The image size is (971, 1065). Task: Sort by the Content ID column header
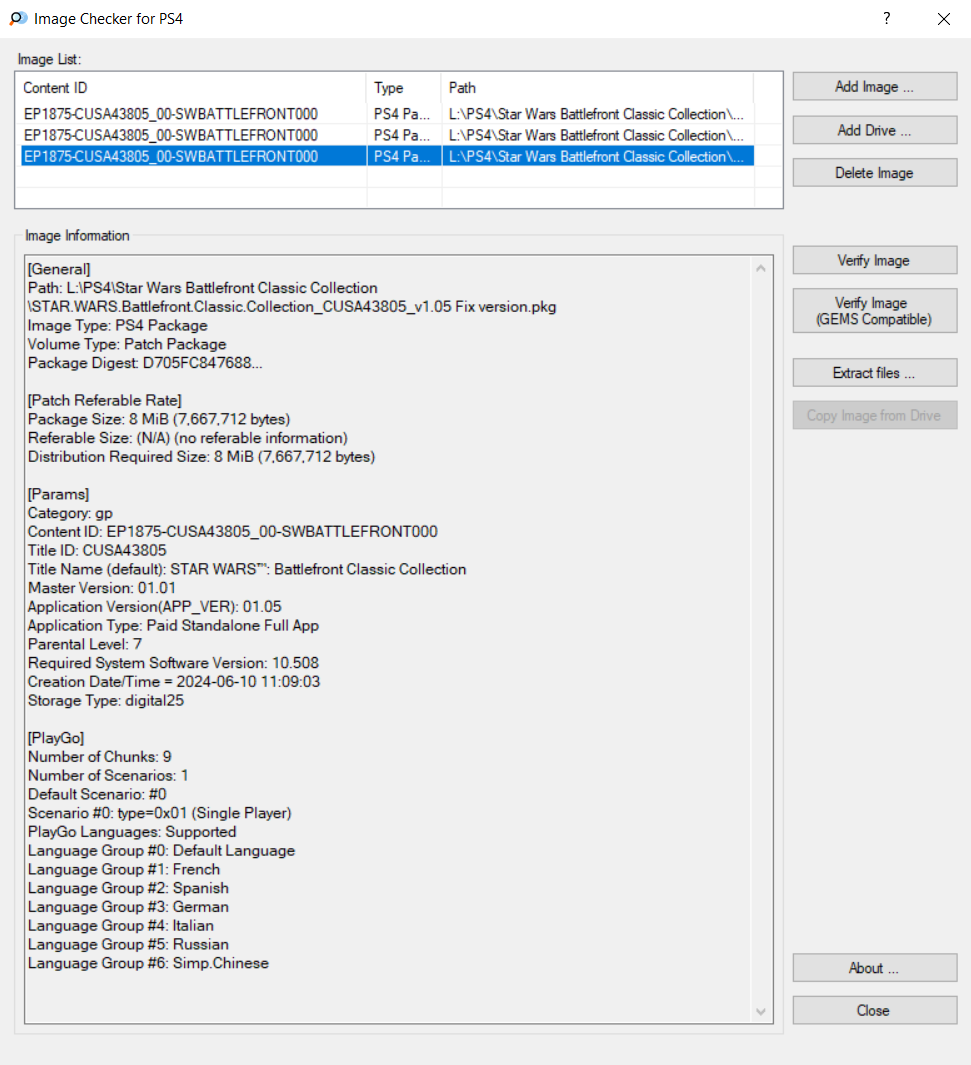click(x=191, y=88)
